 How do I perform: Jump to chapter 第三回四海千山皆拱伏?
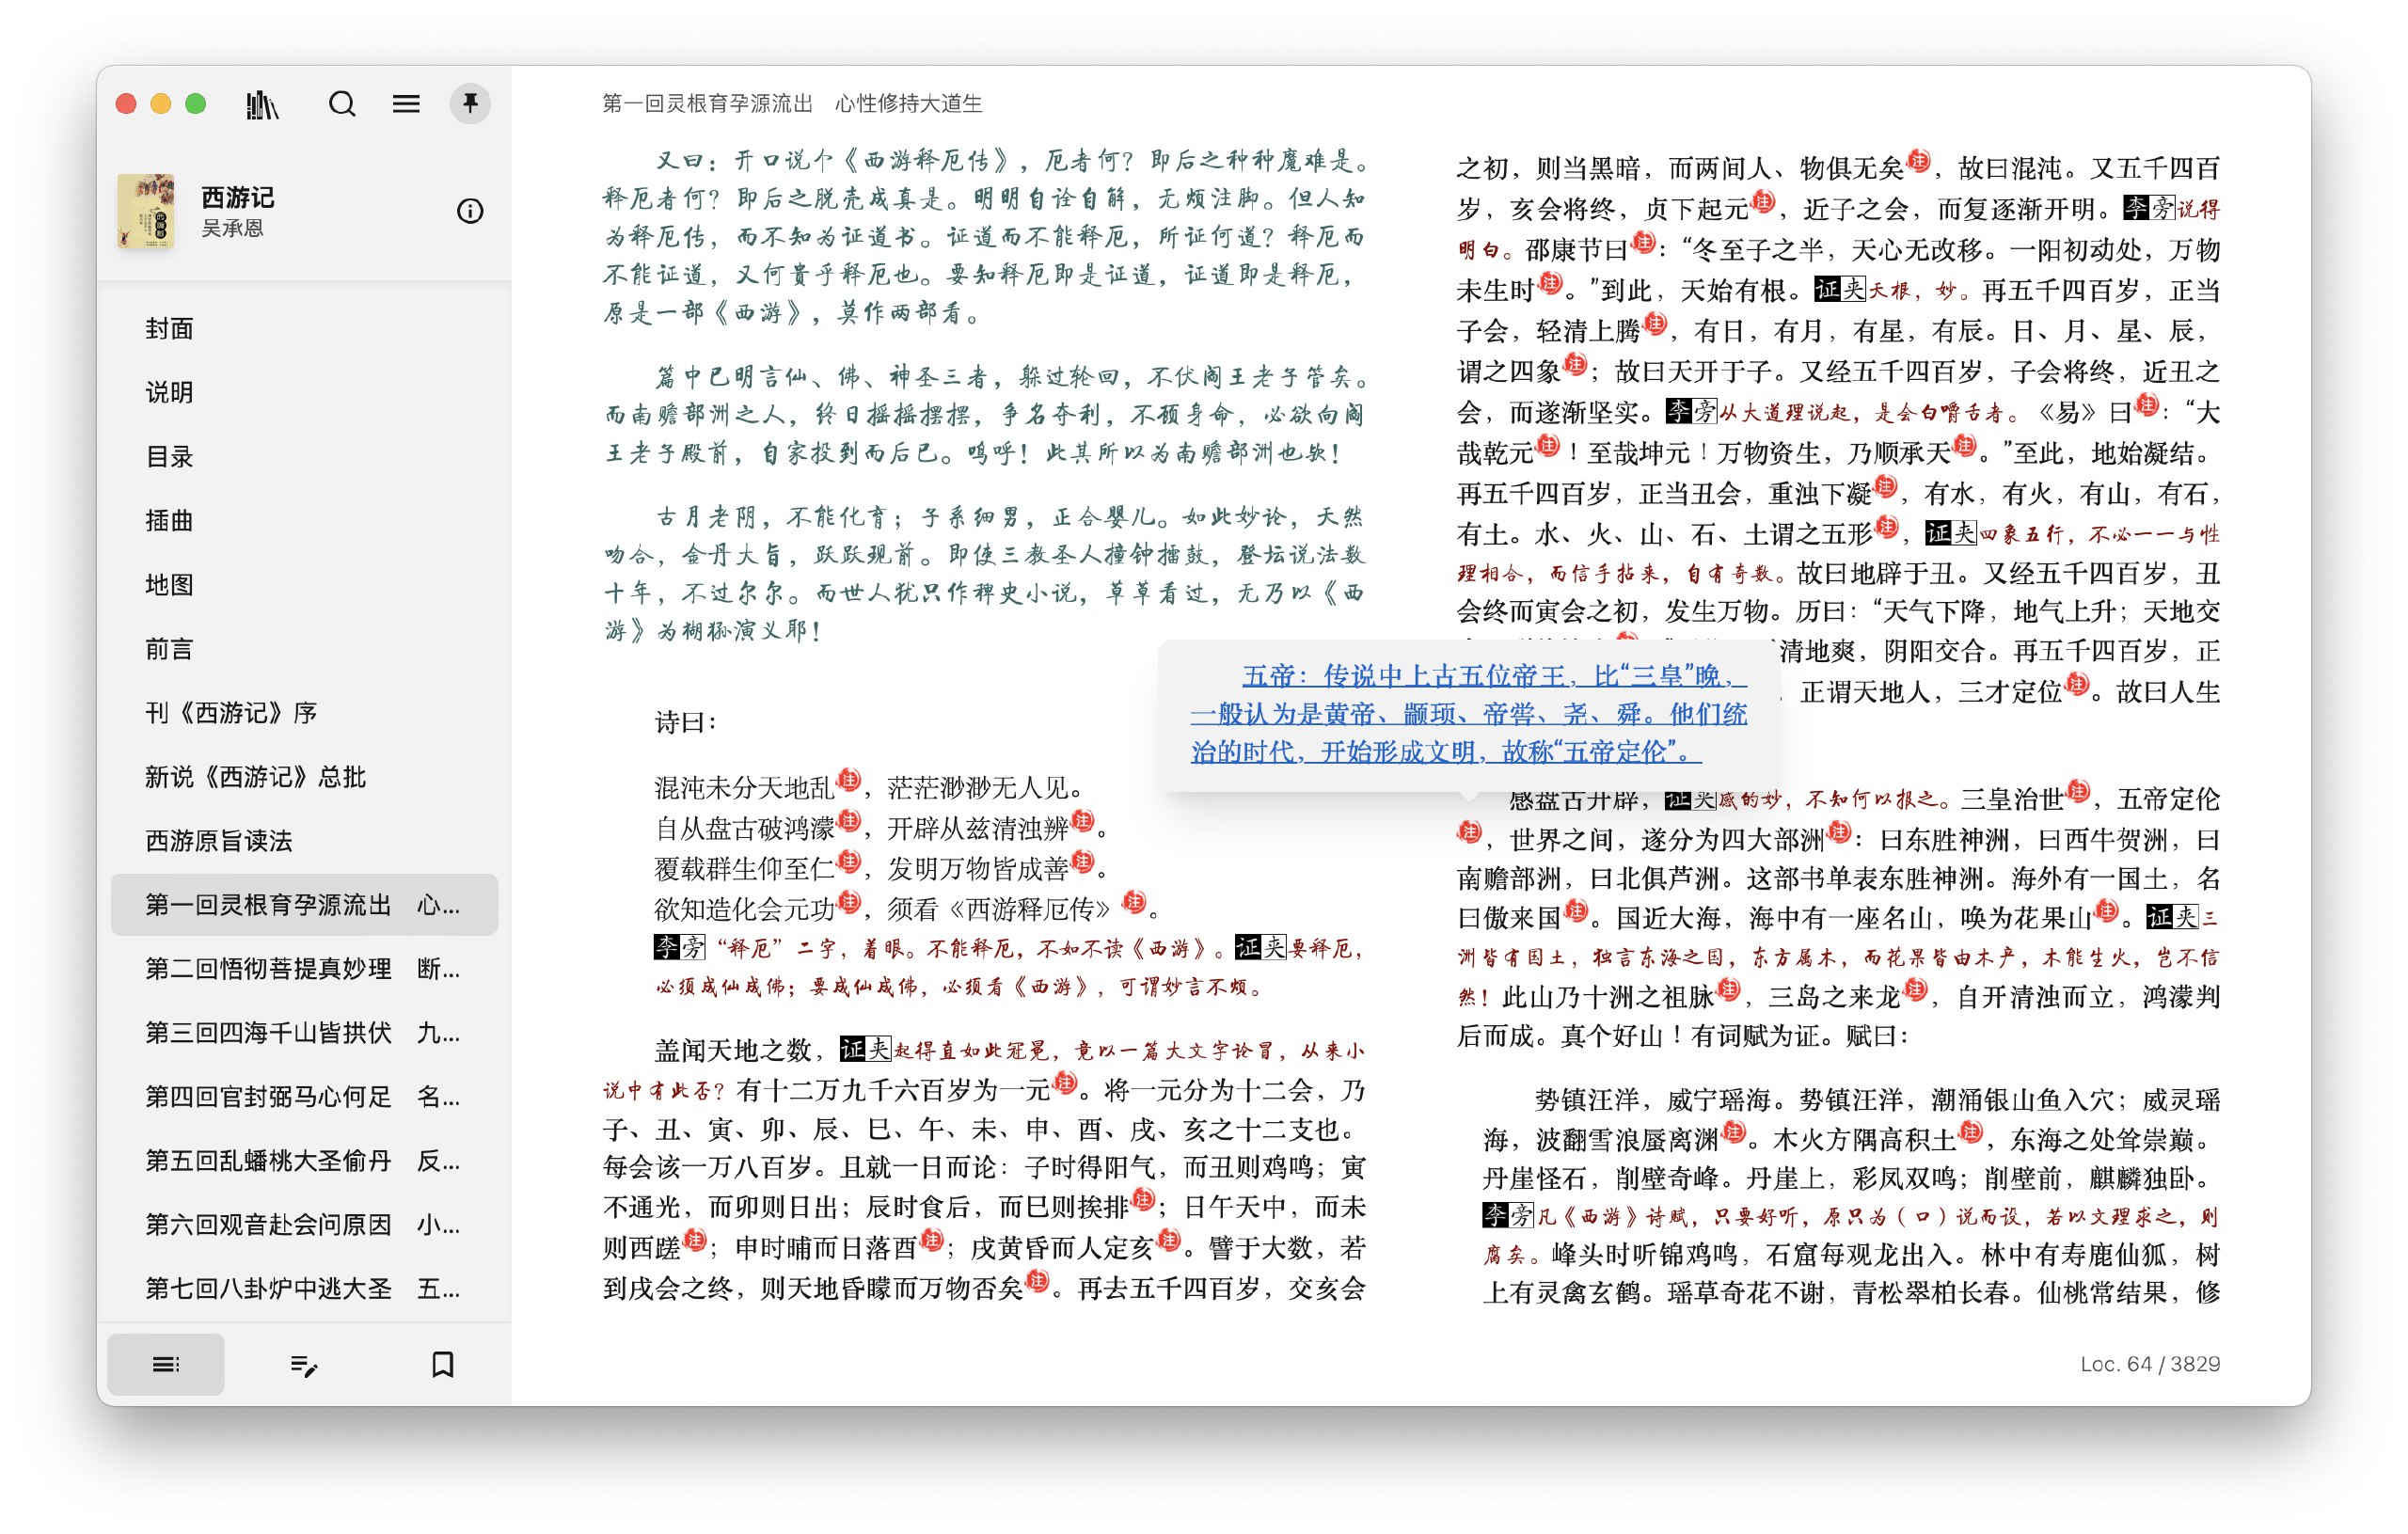click(304, 1033)
